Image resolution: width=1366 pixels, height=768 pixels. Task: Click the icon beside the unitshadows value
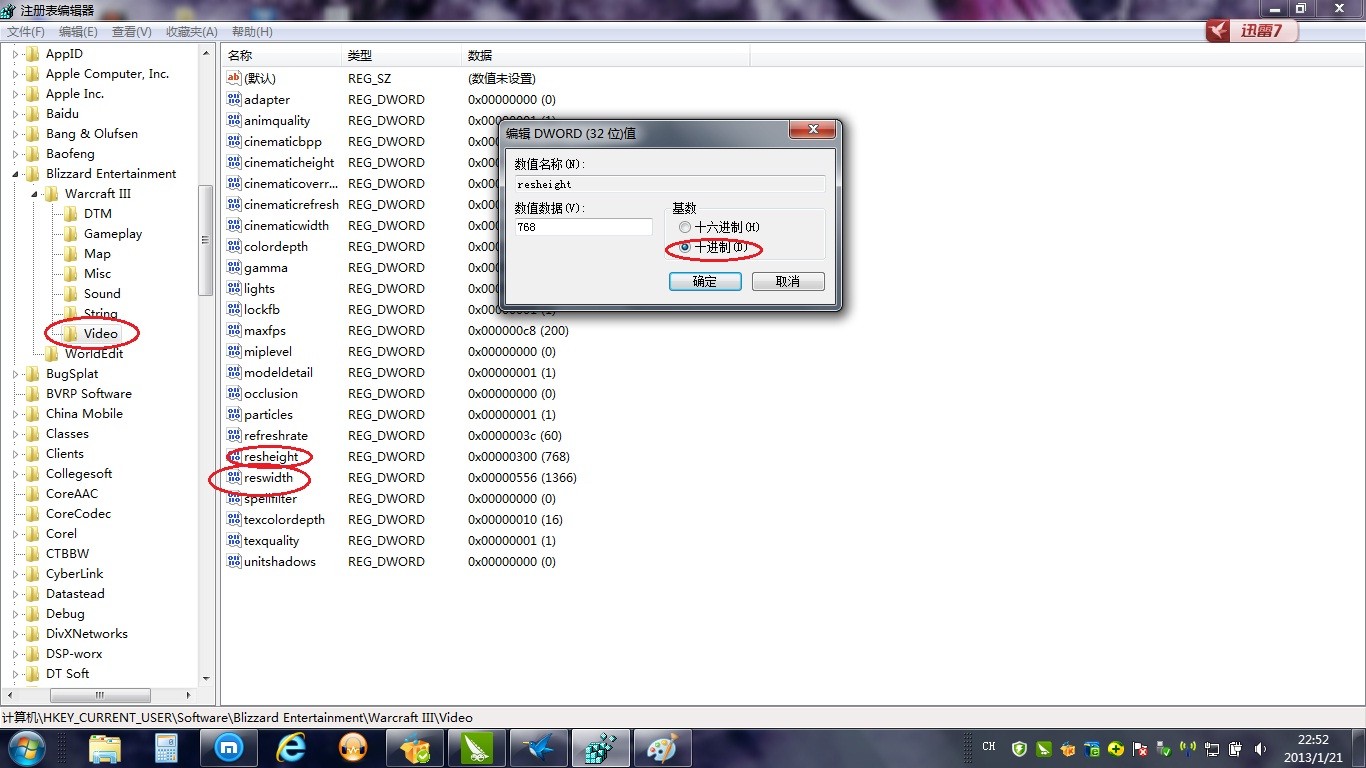coord(235,561)
